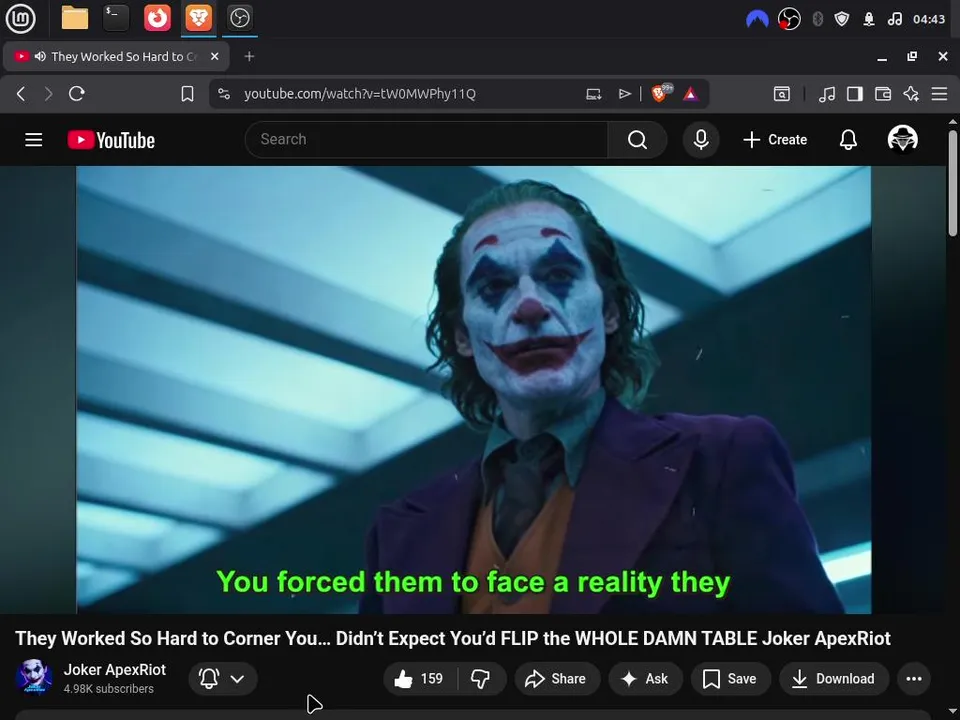The height and width of the screenshot is (720, 960).
Task: Reload the YouTube page
Action: (x=77, y=94)
